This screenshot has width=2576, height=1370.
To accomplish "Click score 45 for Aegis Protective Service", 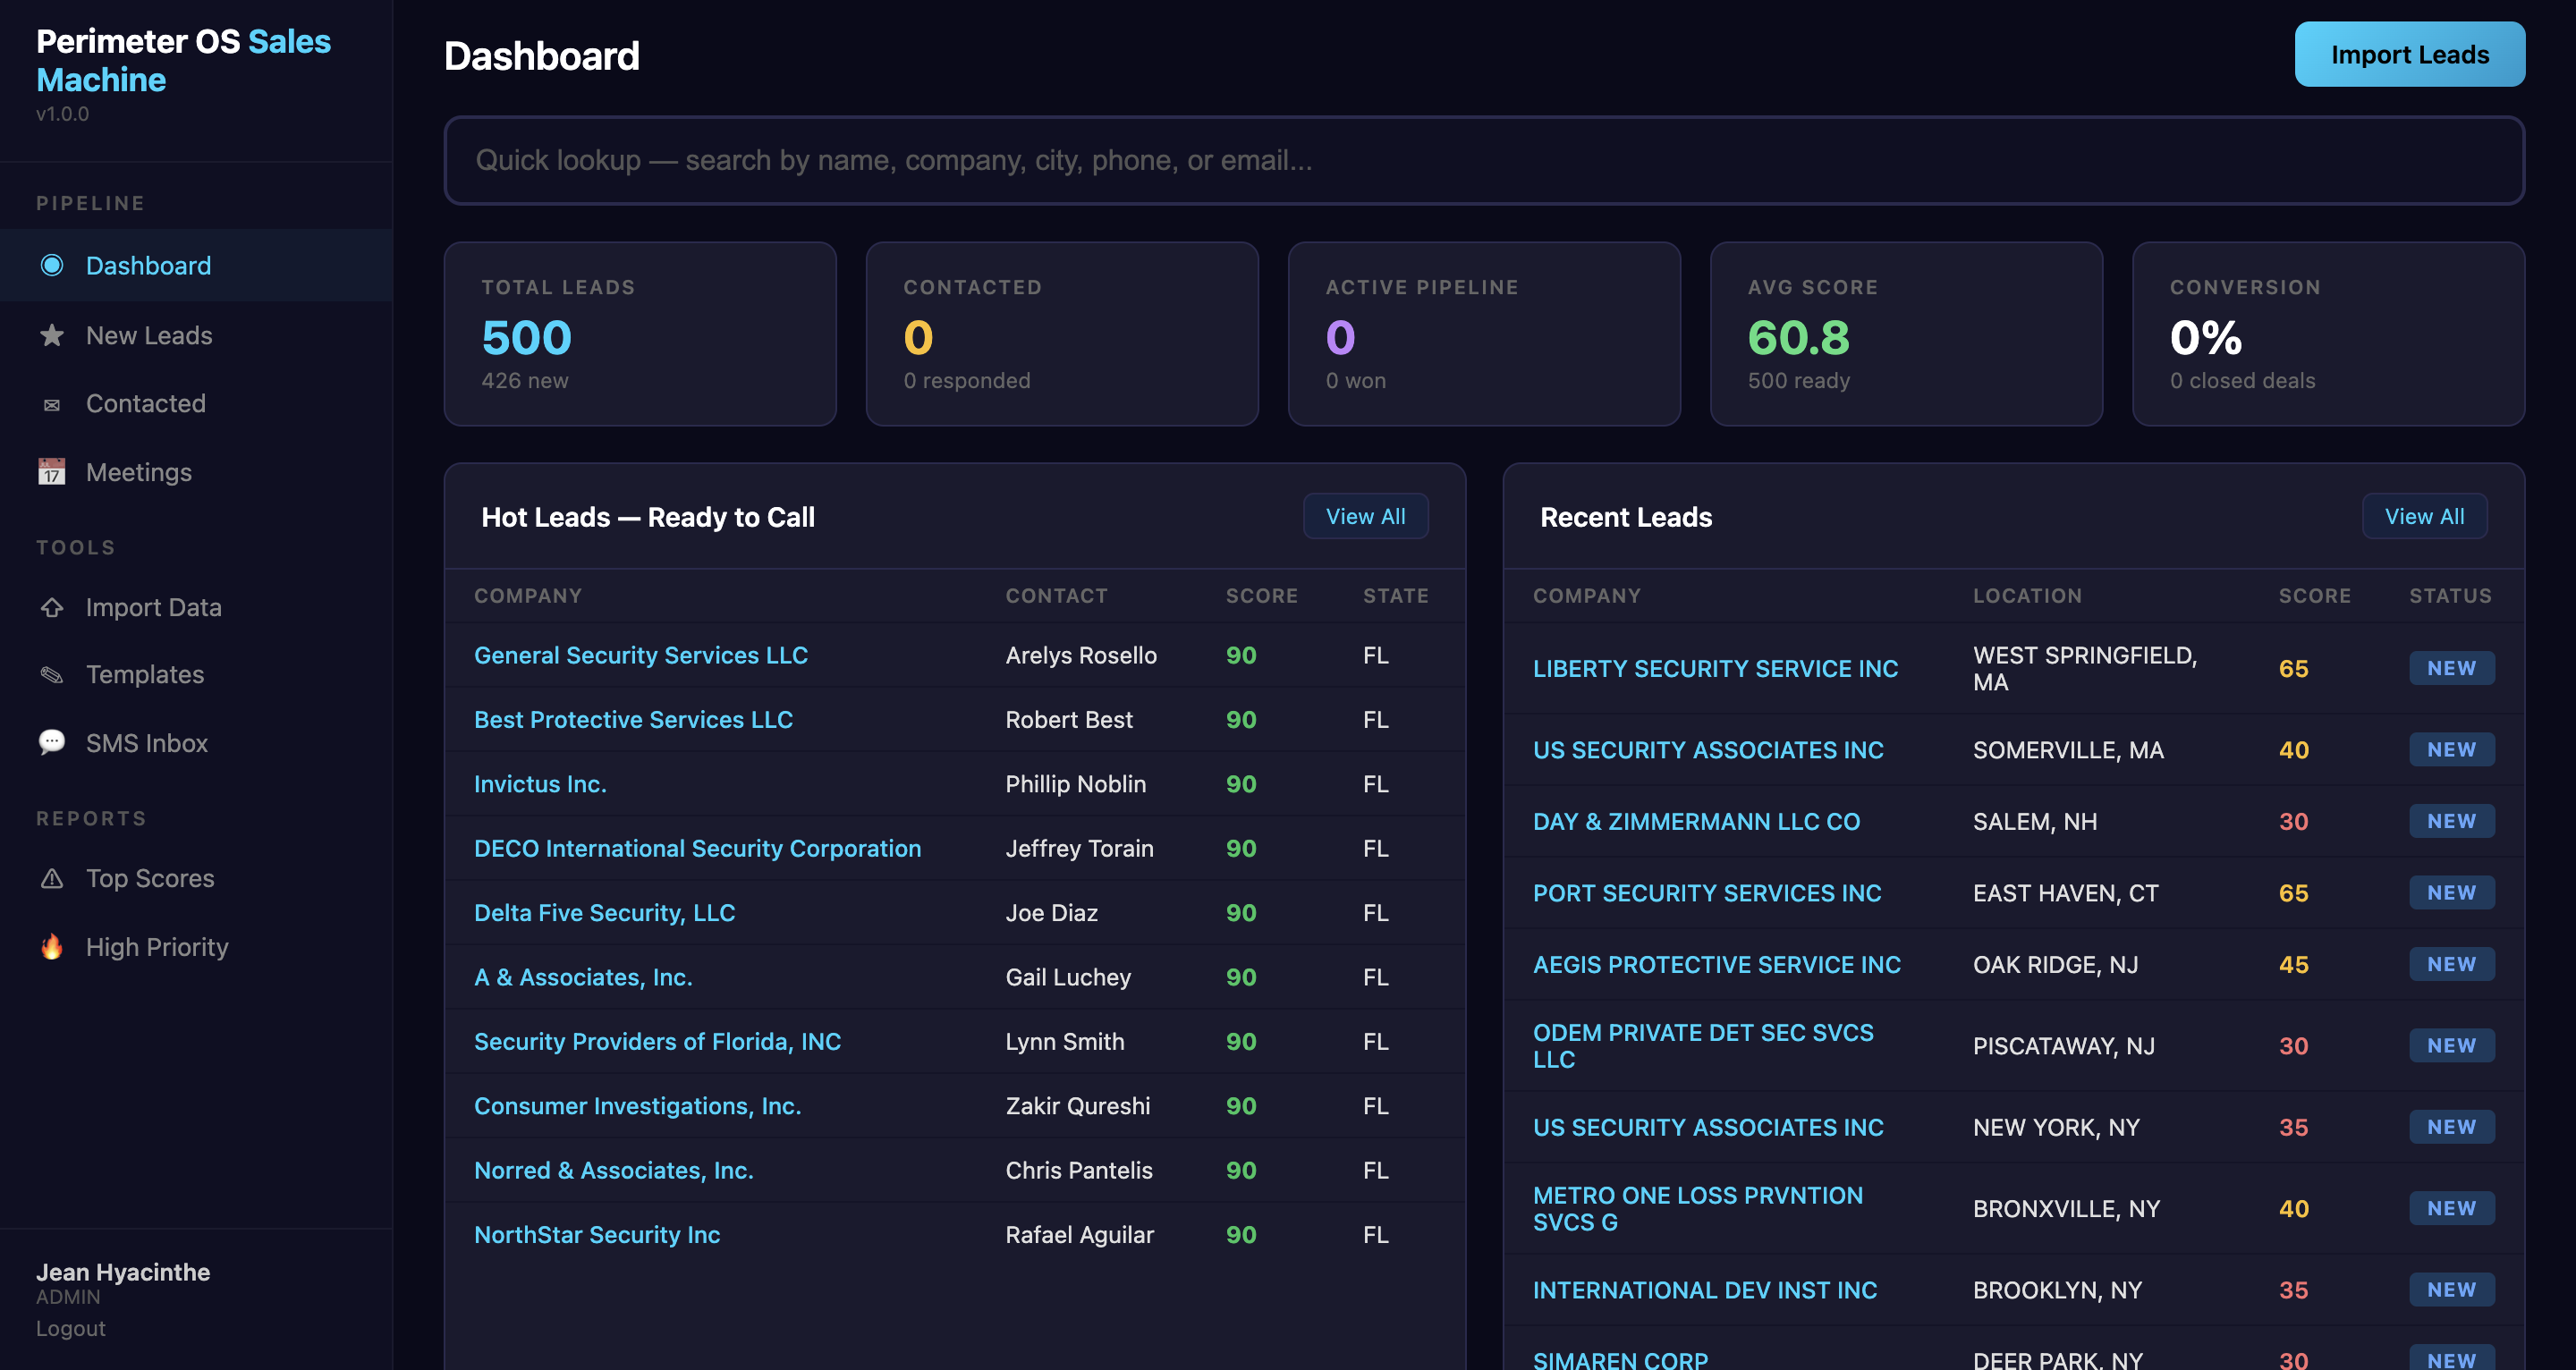I will click(2293, 964).
